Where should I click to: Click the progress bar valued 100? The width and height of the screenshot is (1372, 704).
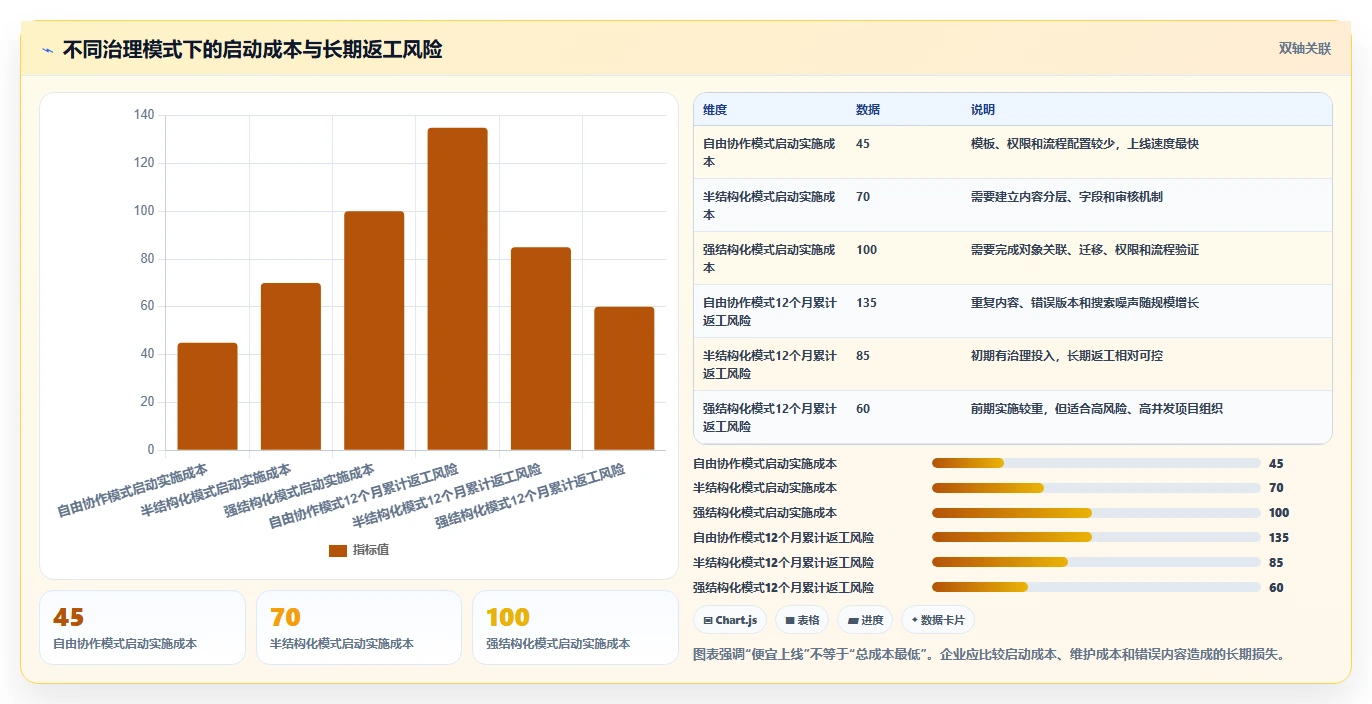tap(1096, 513)
